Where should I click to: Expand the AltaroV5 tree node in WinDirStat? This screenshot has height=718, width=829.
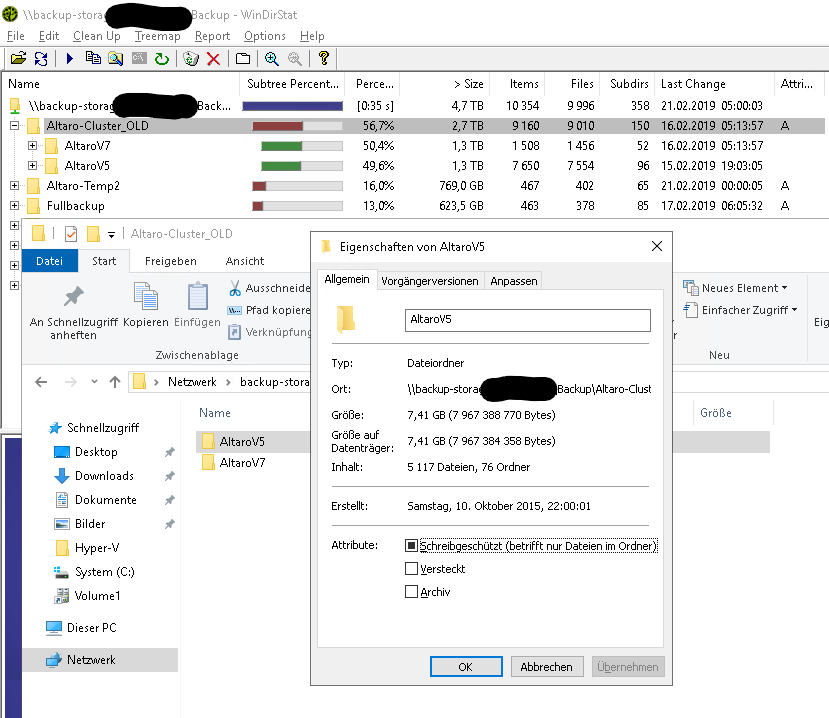pyautogui.click(x=32, y=165)
